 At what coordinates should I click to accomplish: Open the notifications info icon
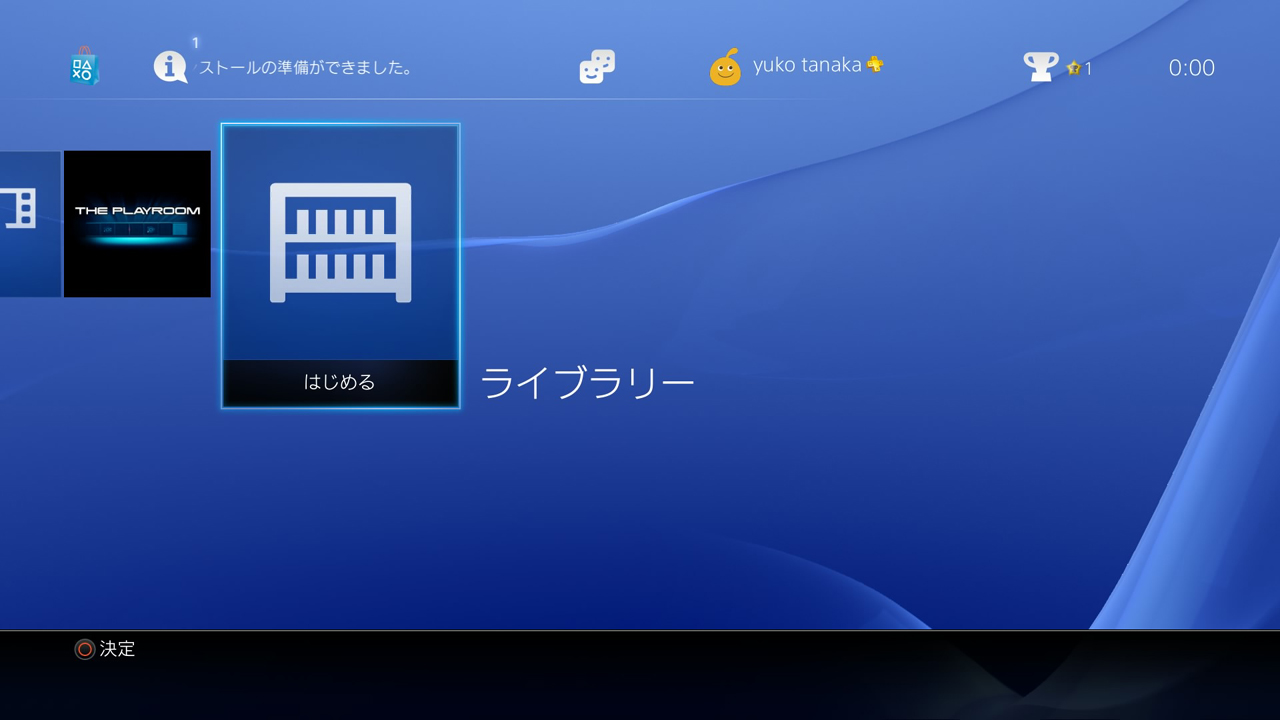click(x=171, y=66)
